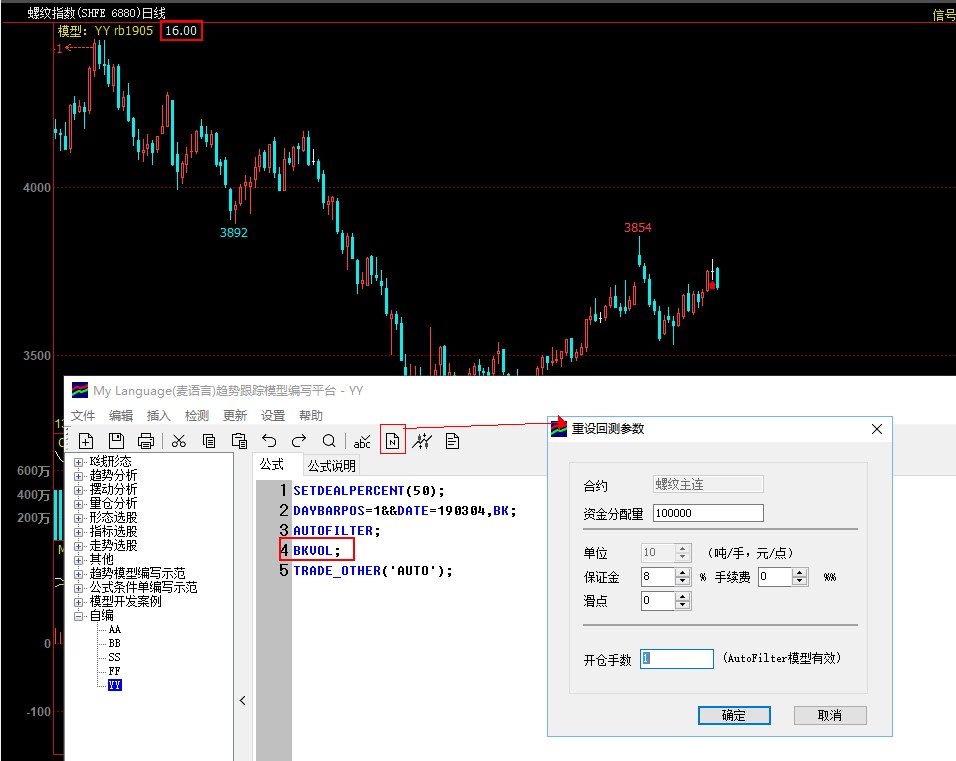Screen dimensions: 956x761
Task: Click the magnifier search icon
Action: 329,441
